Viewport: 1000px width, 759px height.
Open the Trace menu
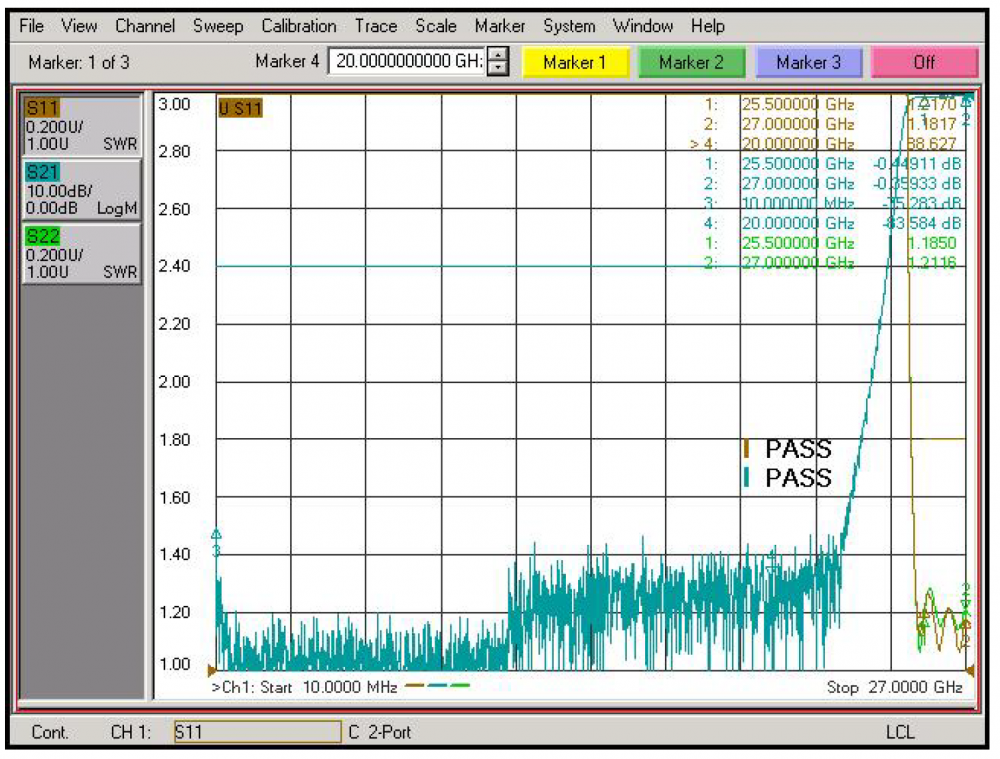point(375,26)
